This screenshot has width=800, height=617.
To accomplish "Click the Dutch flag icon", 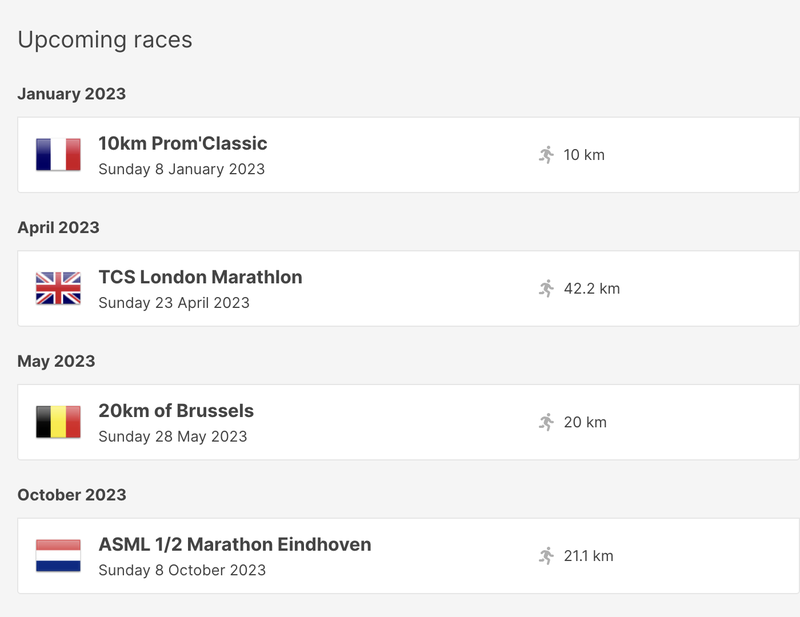I will click(57, 557).
